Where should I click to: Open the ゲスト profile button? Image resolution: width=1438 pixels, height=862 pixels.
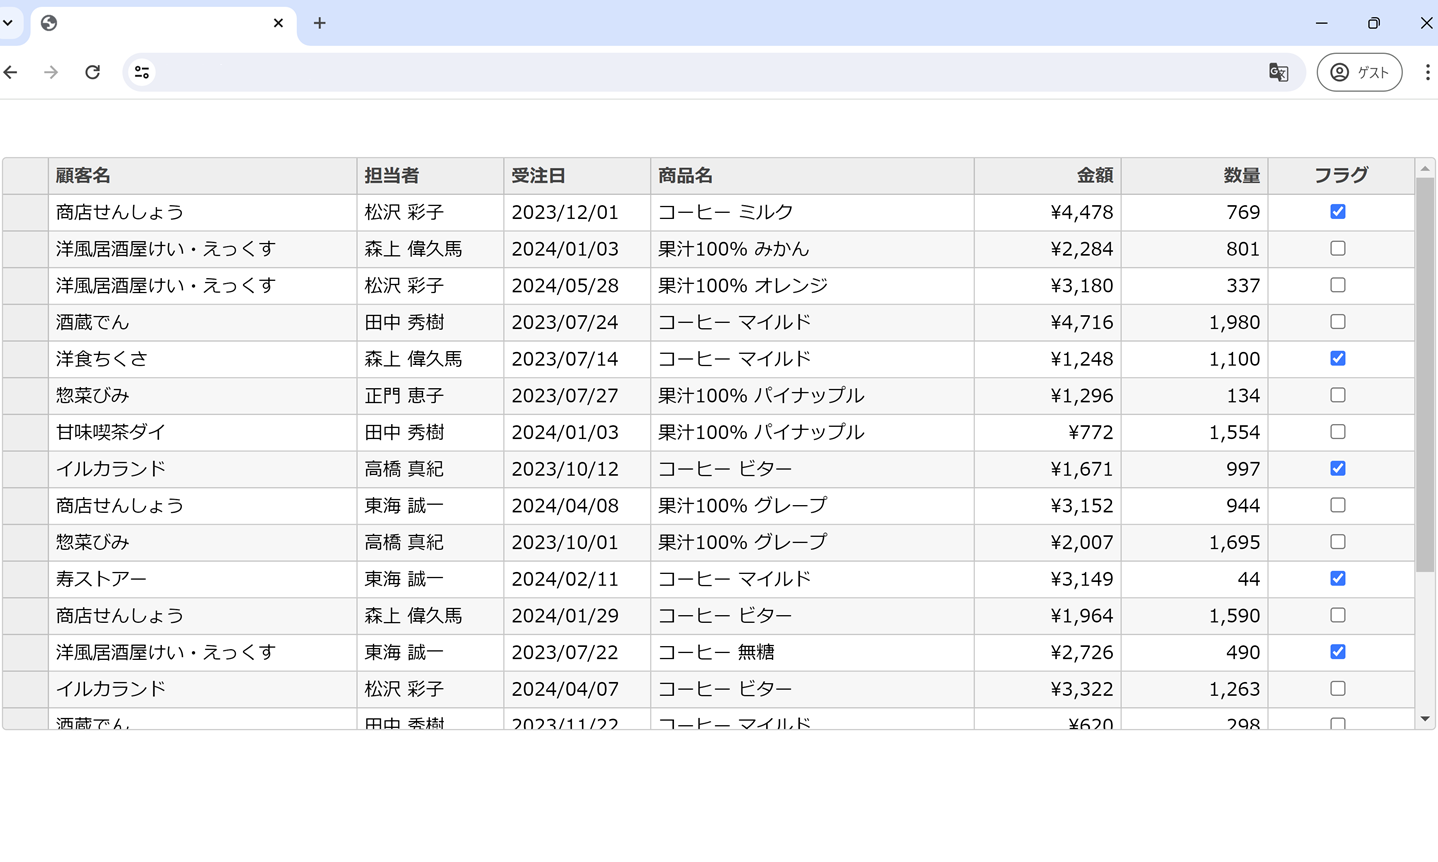1359,72
